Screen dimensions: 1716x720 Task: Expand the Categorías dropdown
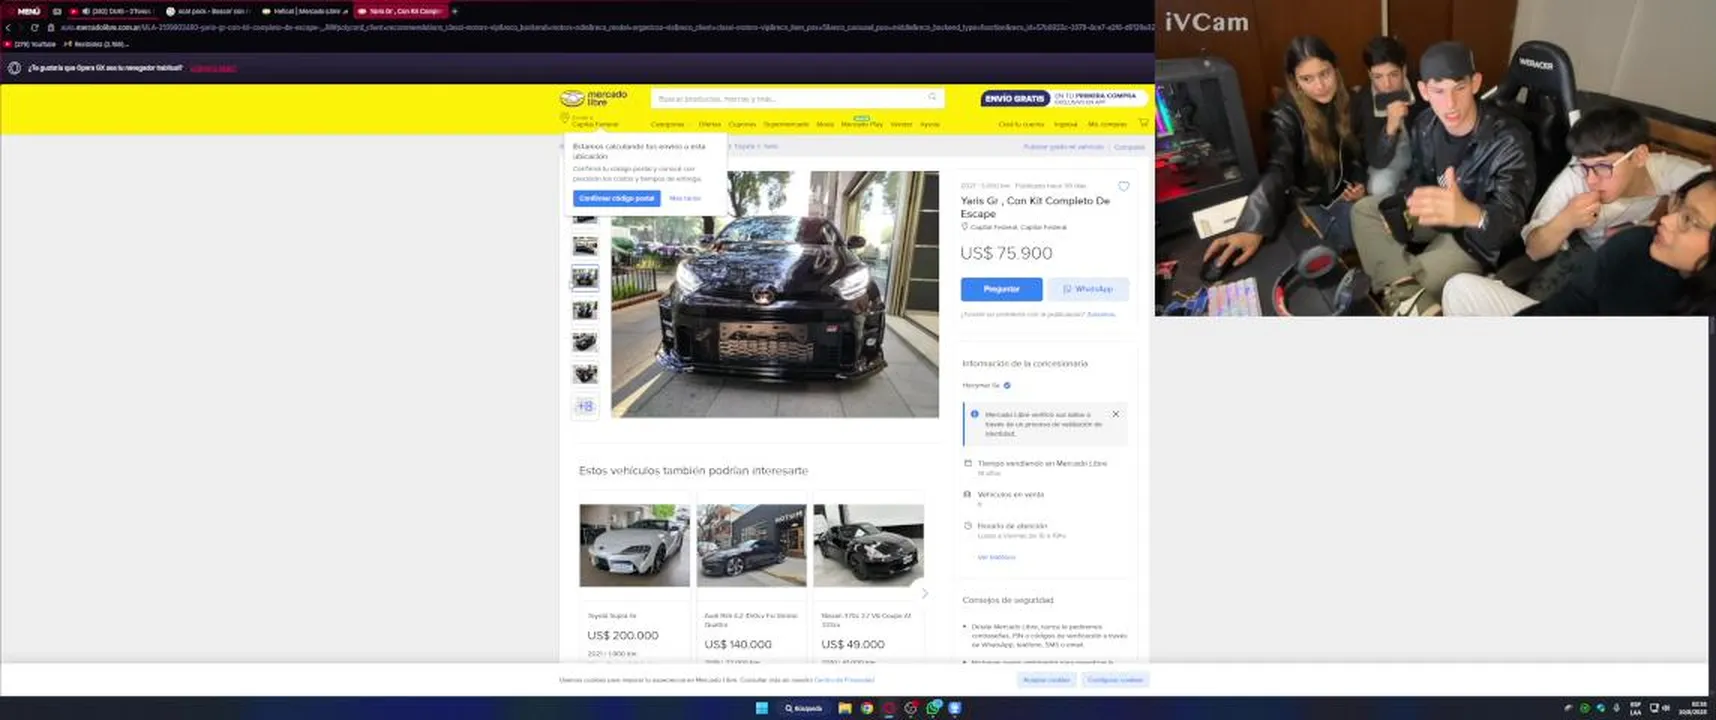[x=669, y=124]
